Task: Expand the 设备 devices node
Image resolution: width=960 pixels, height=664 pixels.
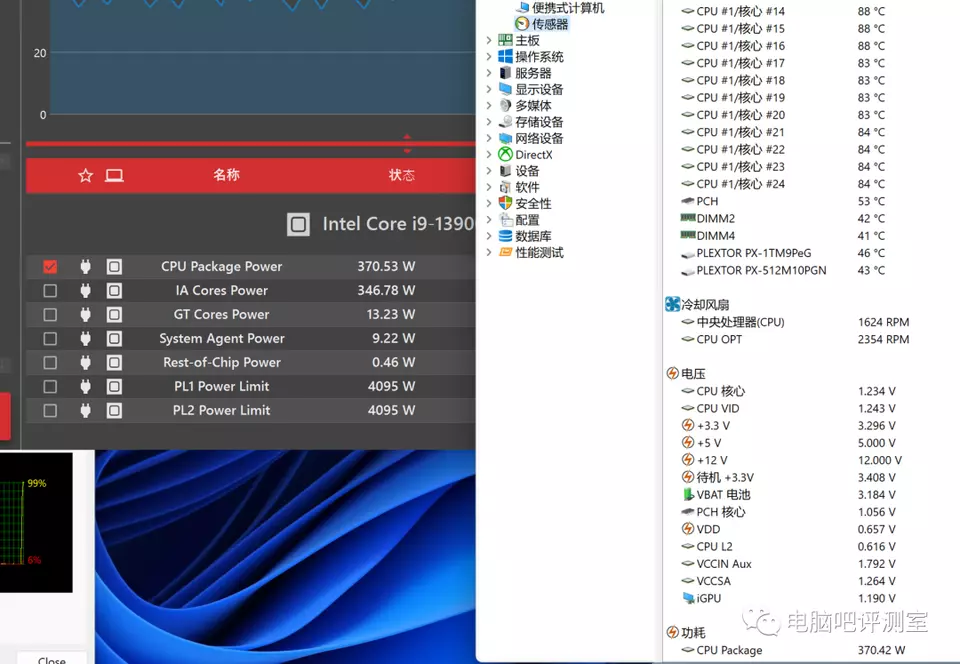Action: (489, 171)
